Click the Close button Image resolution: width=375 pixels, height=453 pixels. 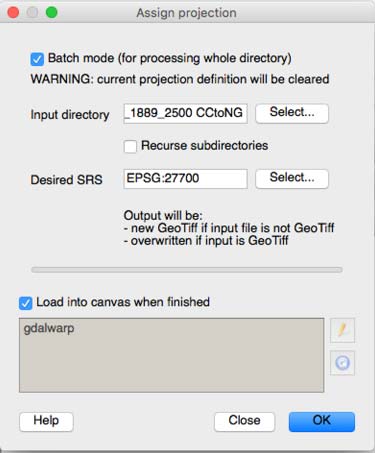pyautogui.click(x=244, y=421)
